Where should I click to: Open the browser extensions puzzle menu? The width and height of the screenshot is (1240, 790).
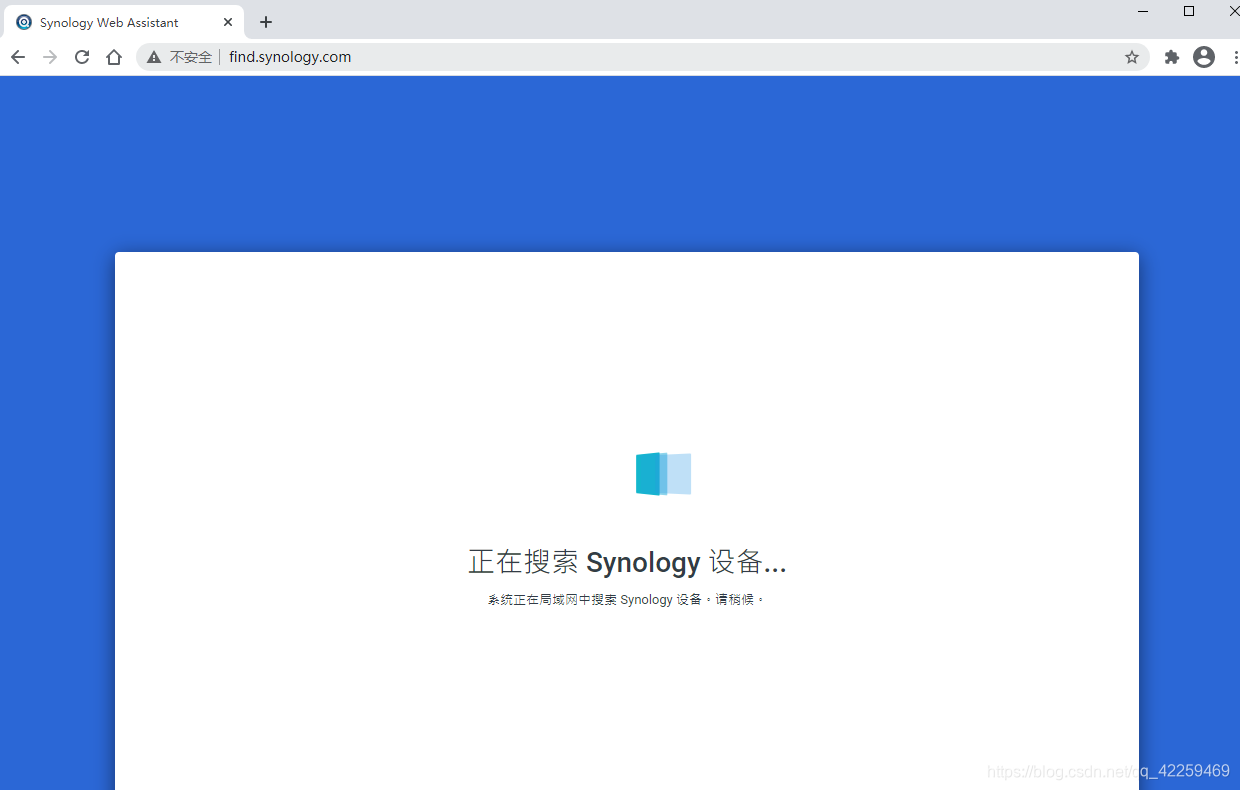click(1172, 57)
